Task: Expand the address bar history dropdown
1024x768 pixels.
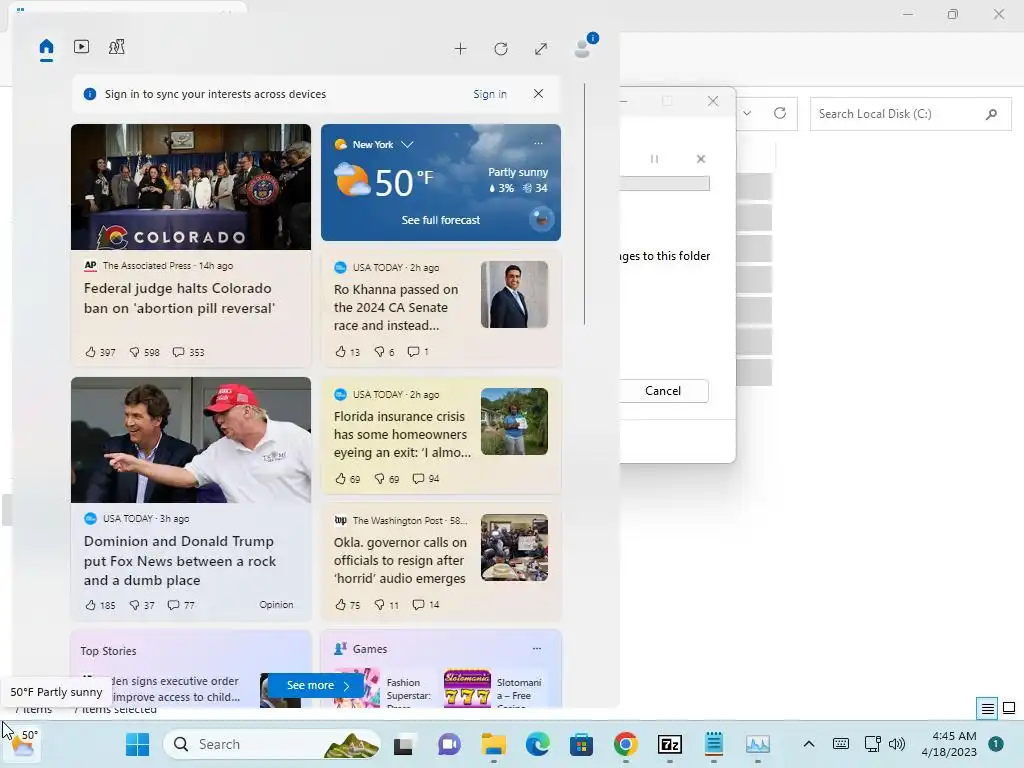Action: (x=747, y=113)
